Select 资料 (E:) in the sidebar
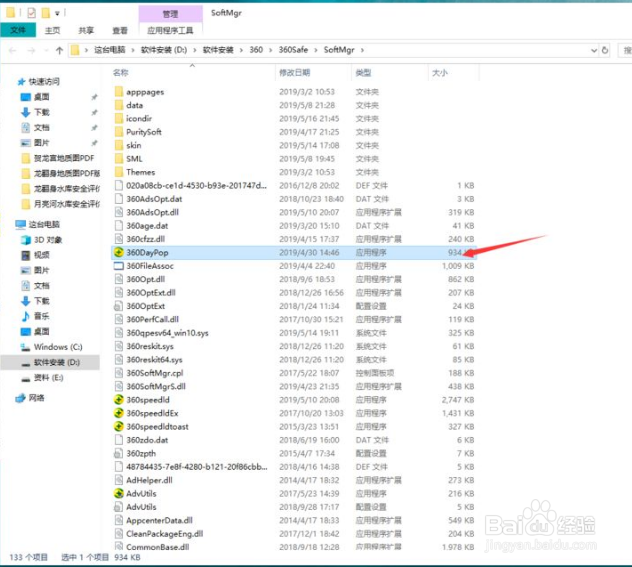632x567 pixels. coord(50,378)
